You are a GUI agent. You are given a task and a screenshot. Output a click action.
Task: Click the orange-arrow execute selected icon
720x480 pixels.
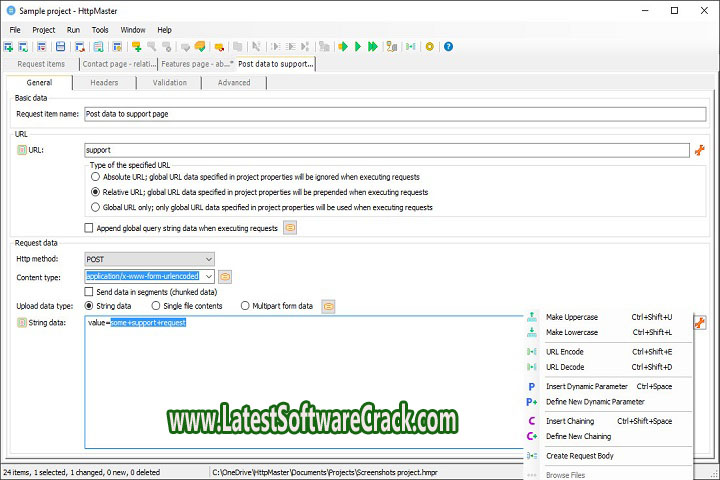click(x=343, y=46)
